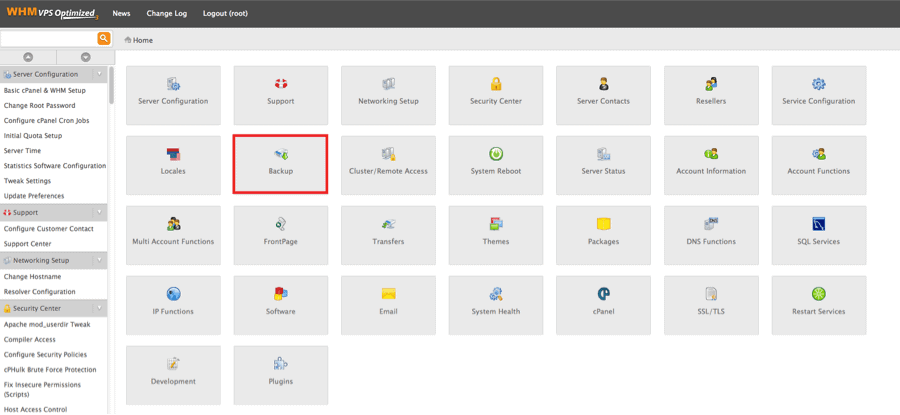Open the FrontPage tile
This screenshot has width=900, height=415.
(x=281, y=235)
